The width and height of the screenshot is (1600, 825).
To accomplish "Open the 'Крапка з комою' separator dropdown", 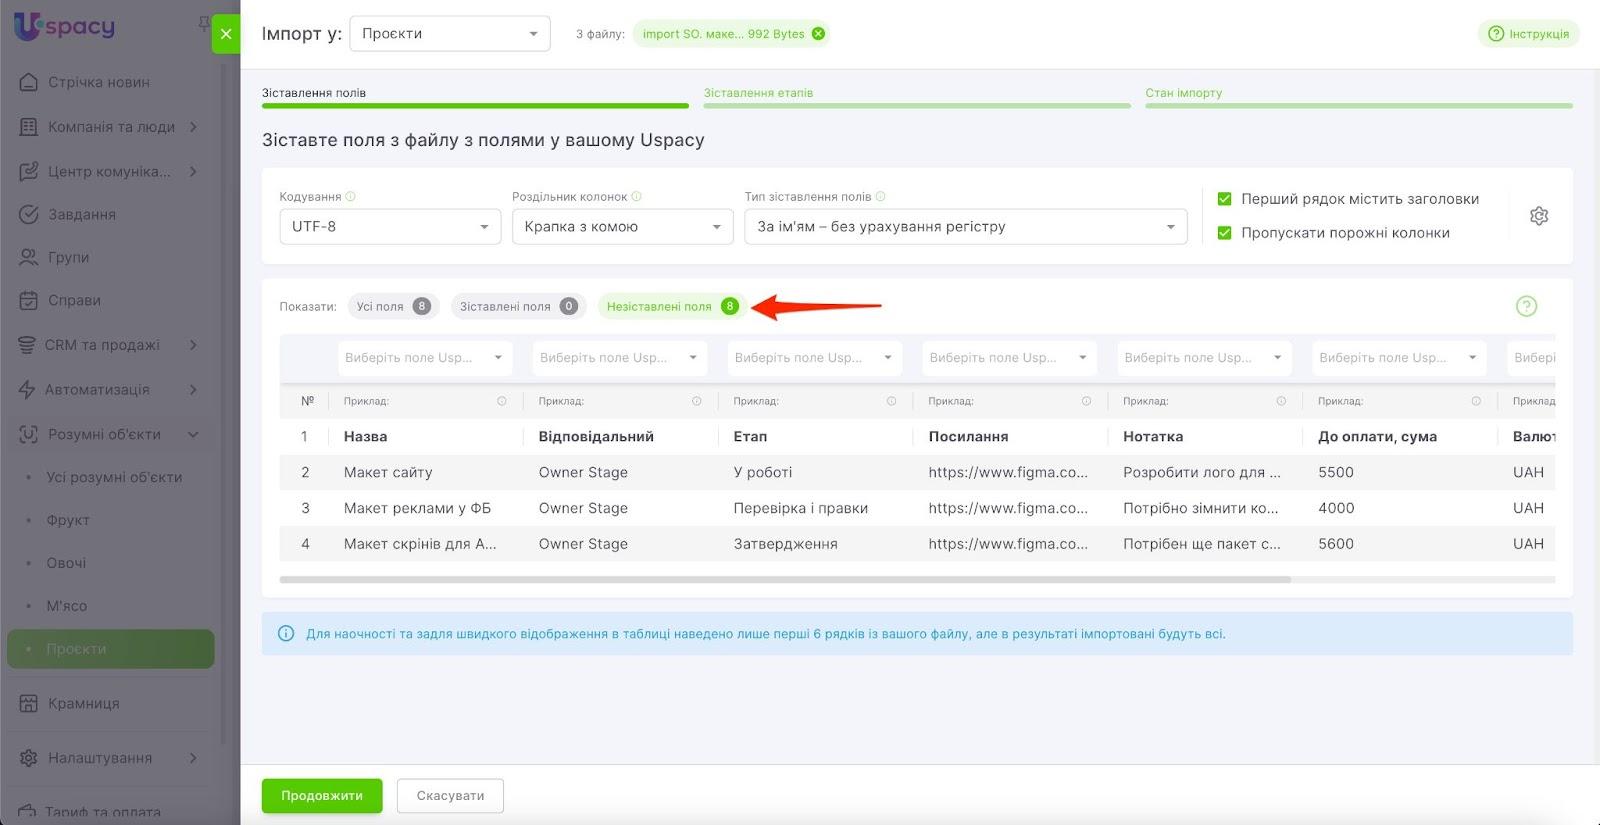I will [621, 227].
